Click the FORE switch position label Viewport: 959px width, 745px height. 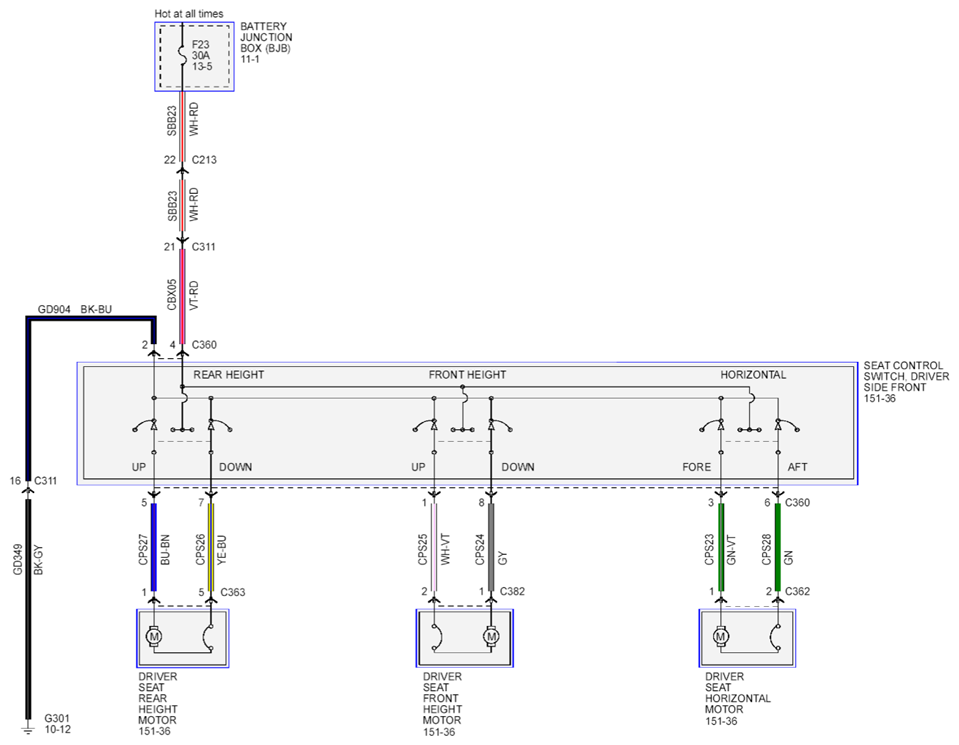[x=697, y=467]
